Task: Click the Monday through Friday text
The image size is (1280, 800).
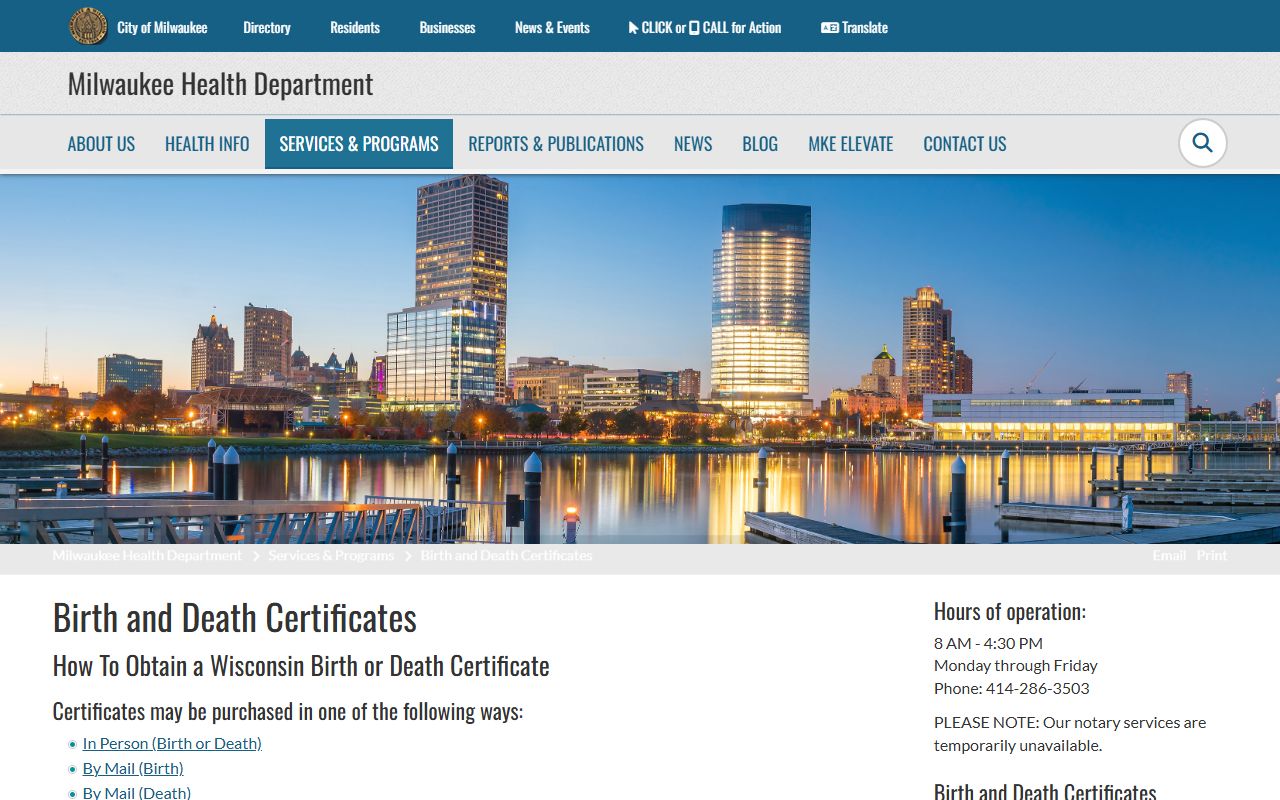Action: 1016,665
